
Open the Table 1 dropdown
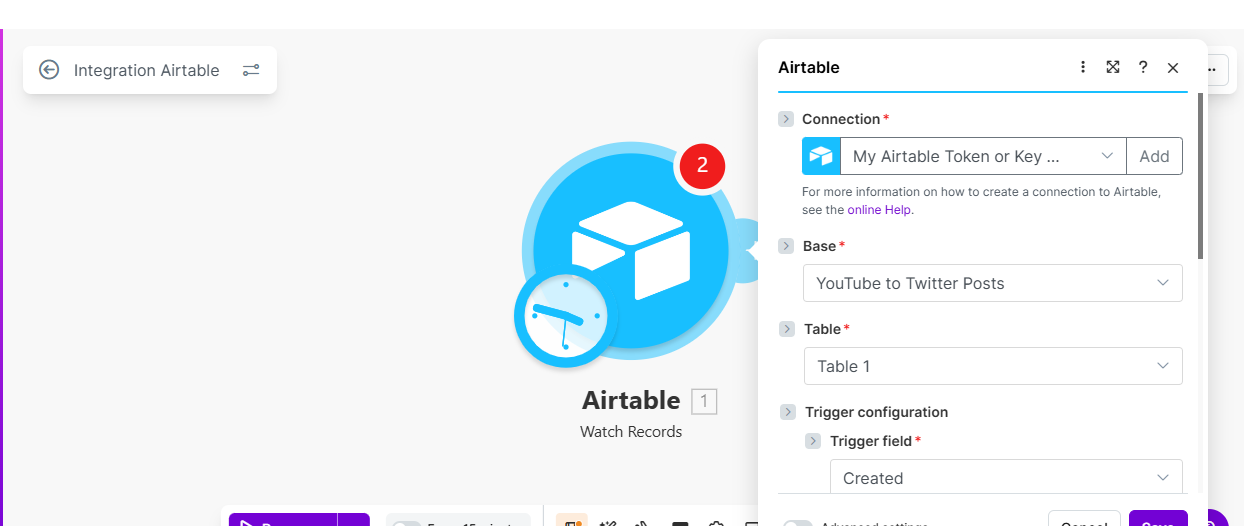(x=993, y=366)
